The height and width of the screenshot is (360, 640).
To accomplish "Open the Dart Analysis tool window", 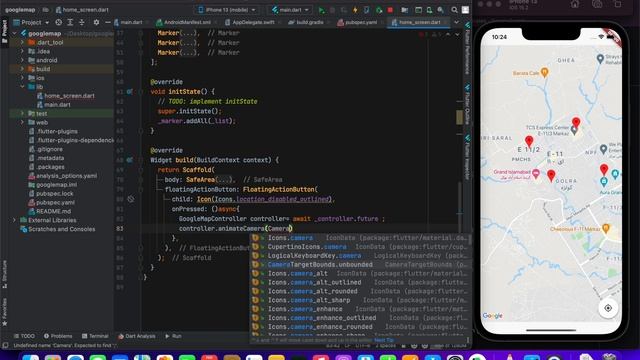I will (x=137, y=336).
